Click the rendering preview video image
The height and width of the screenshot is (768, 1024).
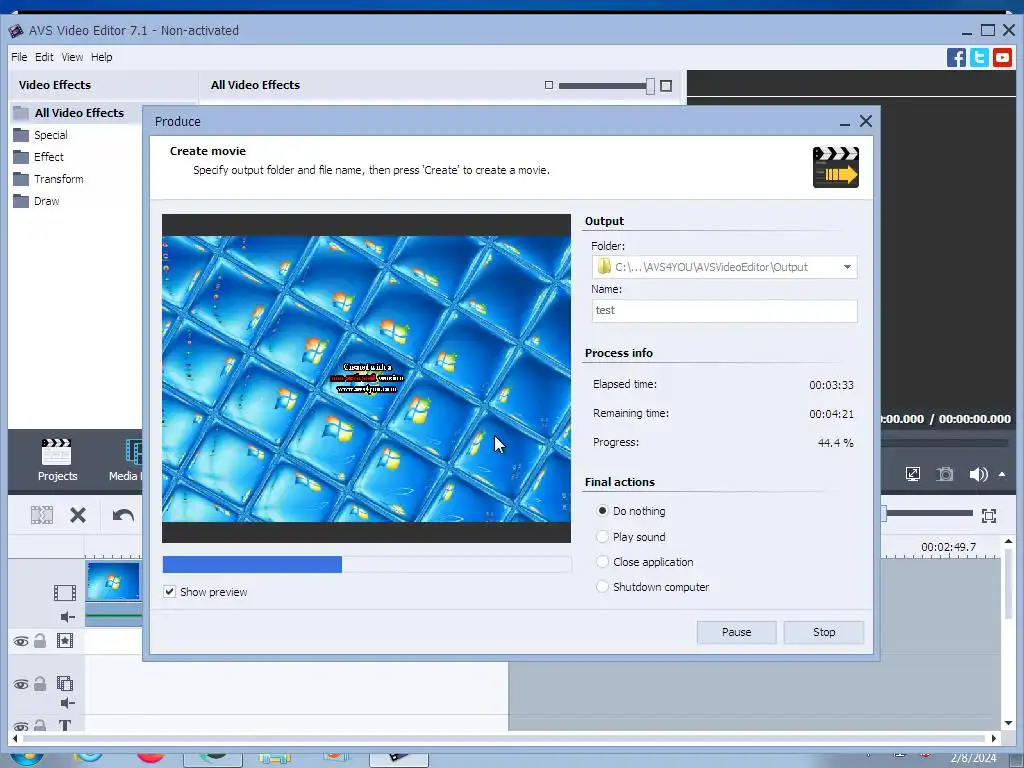pyautogui.click(x=366, y=379)
